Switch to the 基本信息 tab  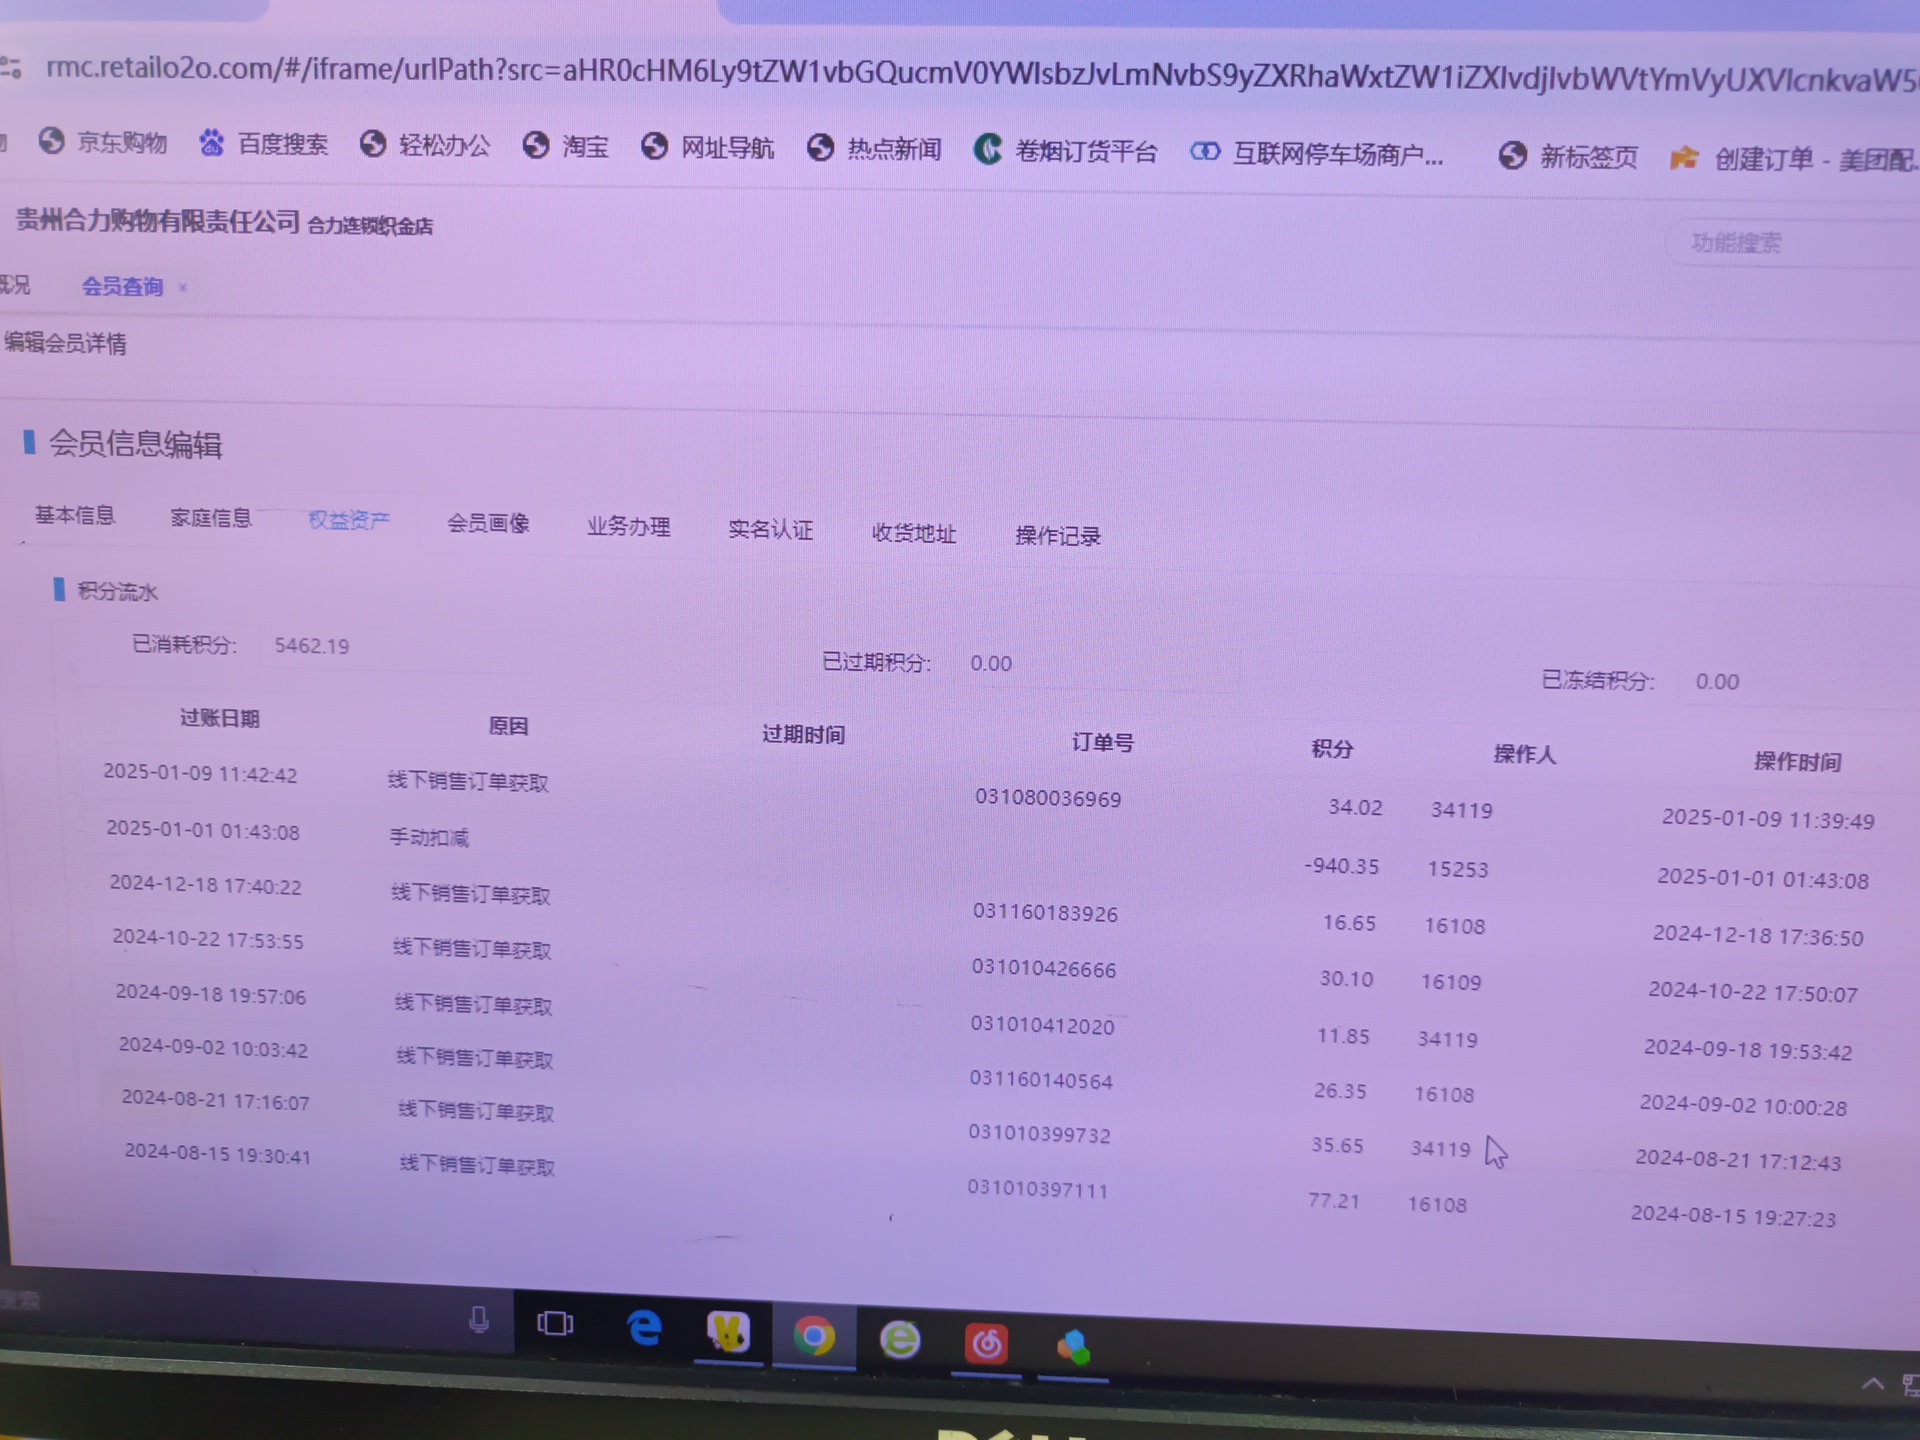pos(75,515)
